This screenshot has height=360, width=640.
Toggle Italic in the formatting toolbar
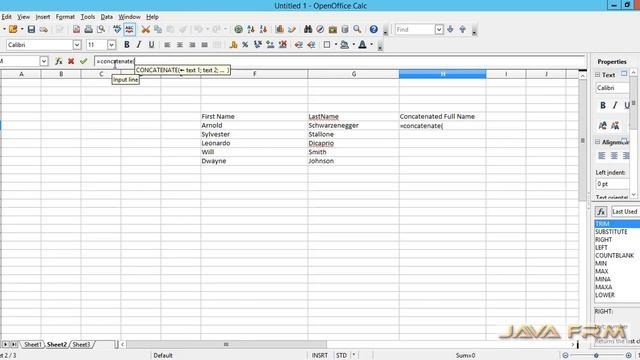click(x=139, y=45)
